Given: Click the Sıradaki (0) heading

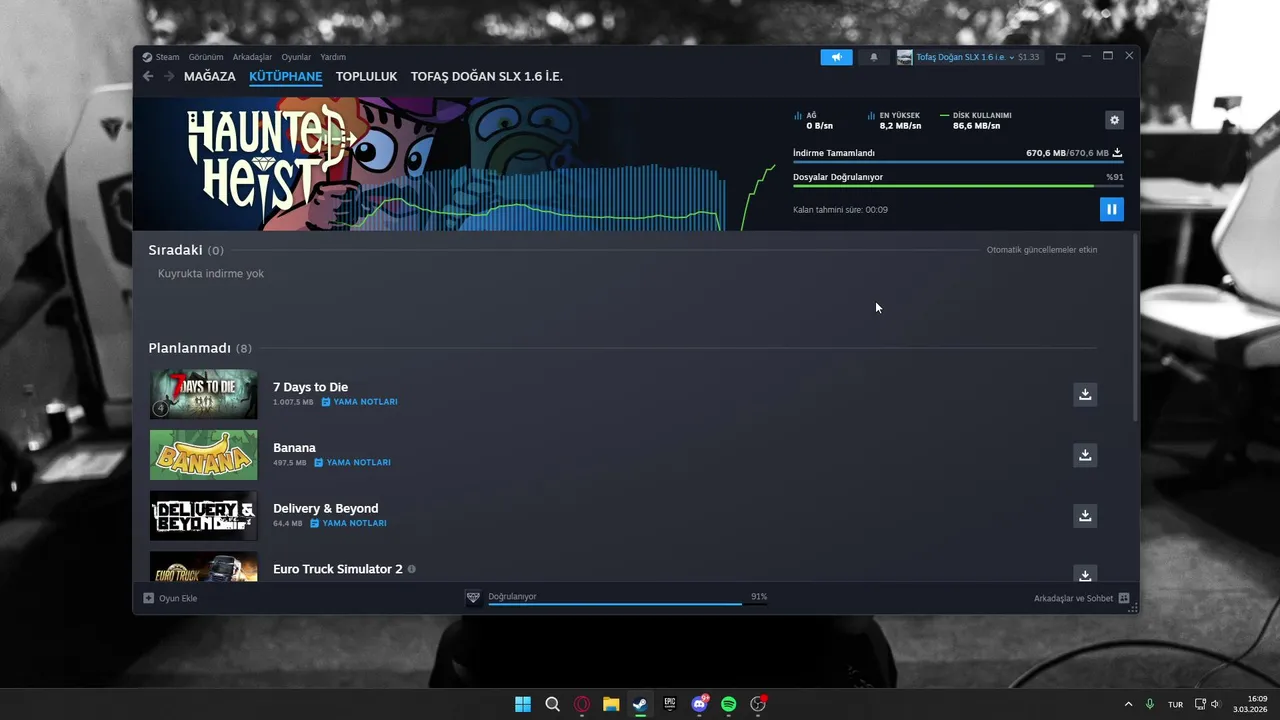Looking at the screenshot, I should (x=186, y=250).
